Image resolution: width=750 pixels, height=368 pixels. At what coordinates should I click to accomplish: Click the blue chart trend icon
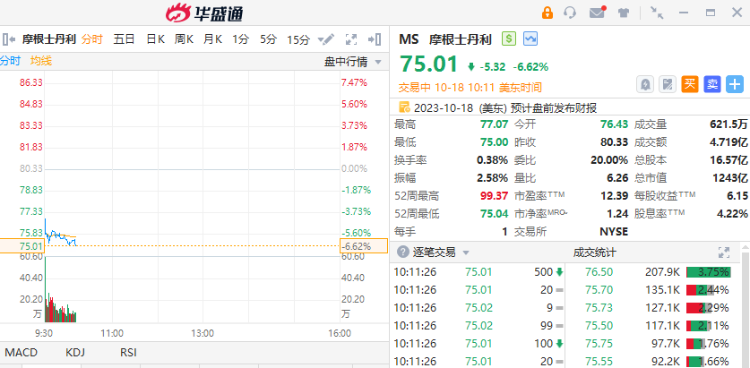pyautogui.click(x=530, y=39)
